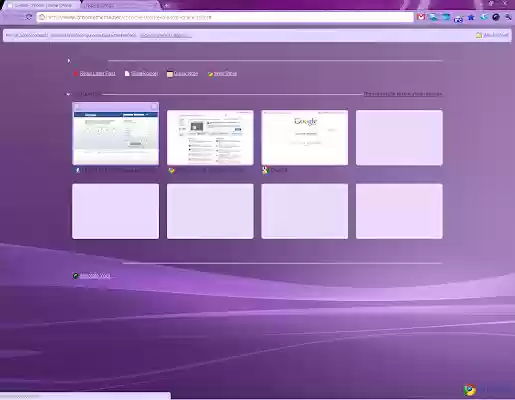Image resolution: width=515 pixels, height=400 pixels.
Task: Click the link at right of most visited header
Action: tap(403, 94)
